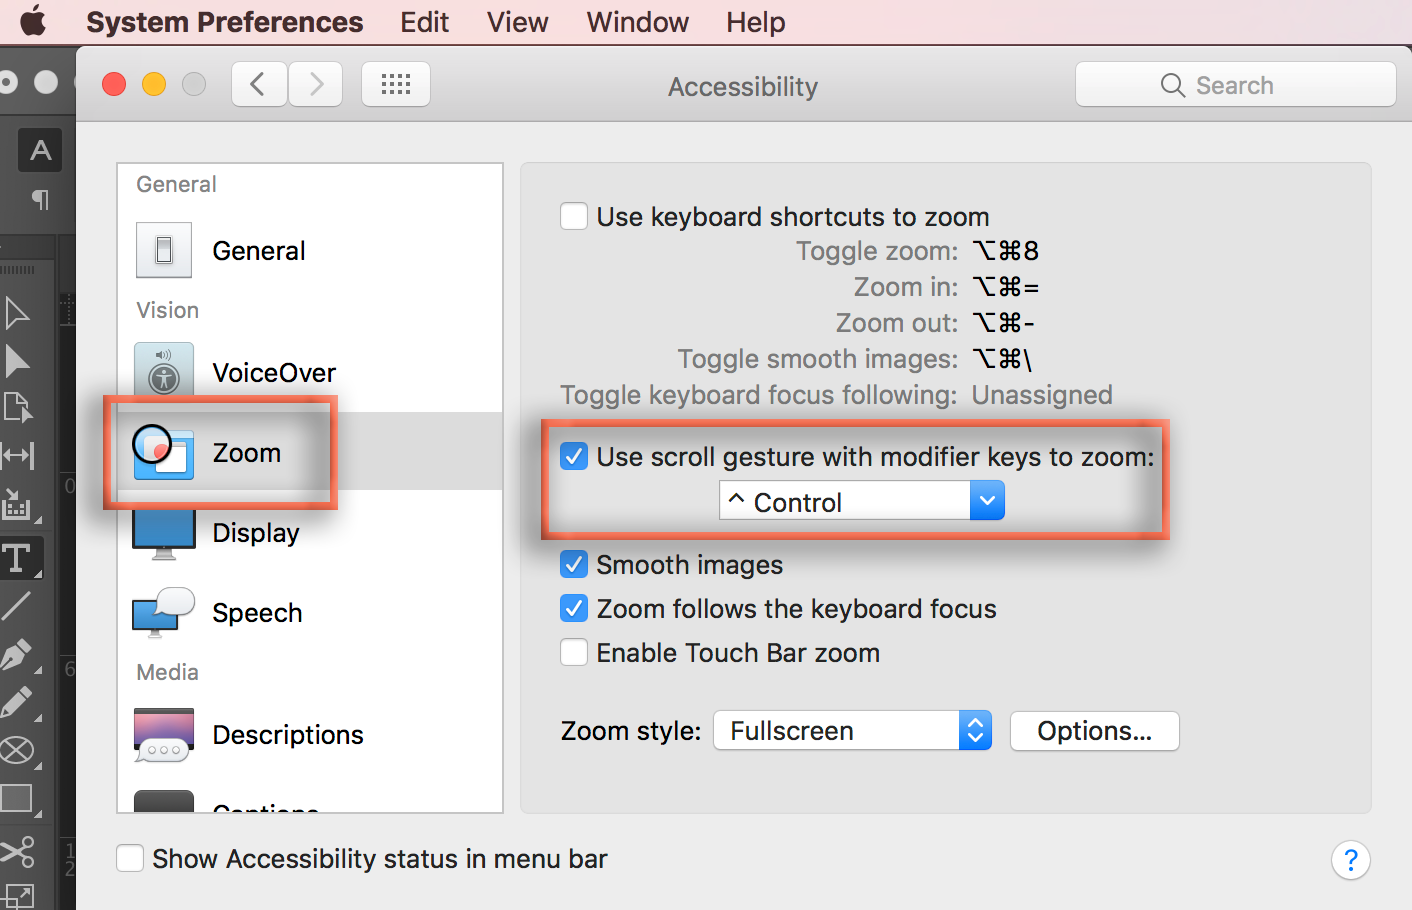Open the View menu
Viewport: 1412px width, 910px height.
tap(517, 22)
